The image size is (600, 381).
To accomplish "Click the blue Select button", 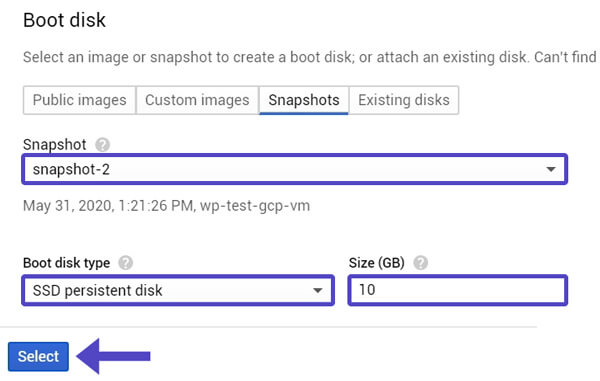I will tap(38, 357).
